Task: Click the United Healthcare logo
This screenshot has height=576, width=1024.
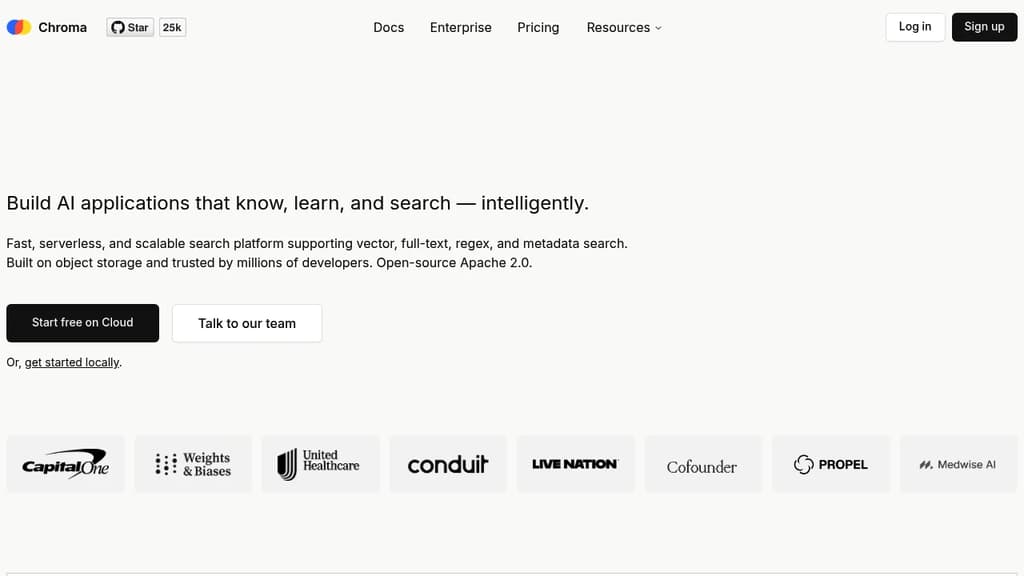Action: [x=320, y=464]
